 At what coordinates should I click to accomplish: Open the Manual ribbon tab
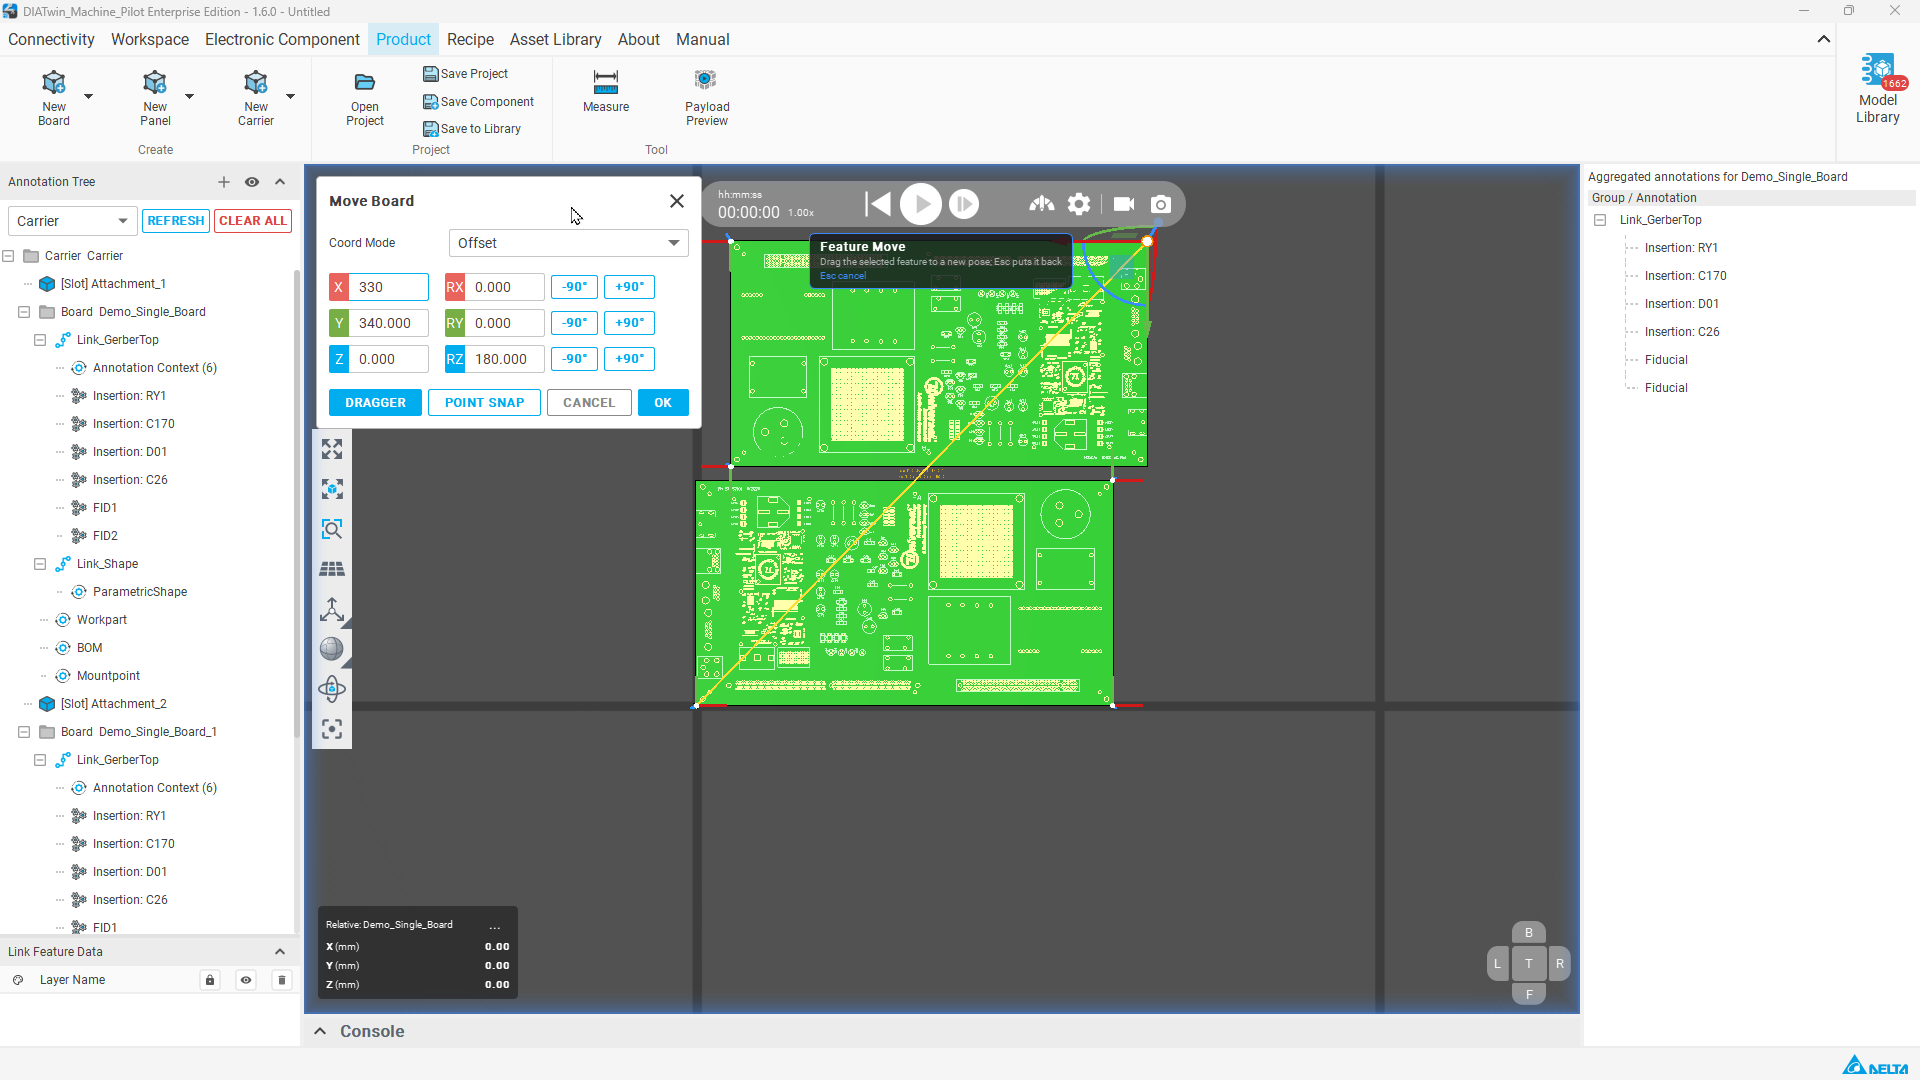tap(702, 40)
